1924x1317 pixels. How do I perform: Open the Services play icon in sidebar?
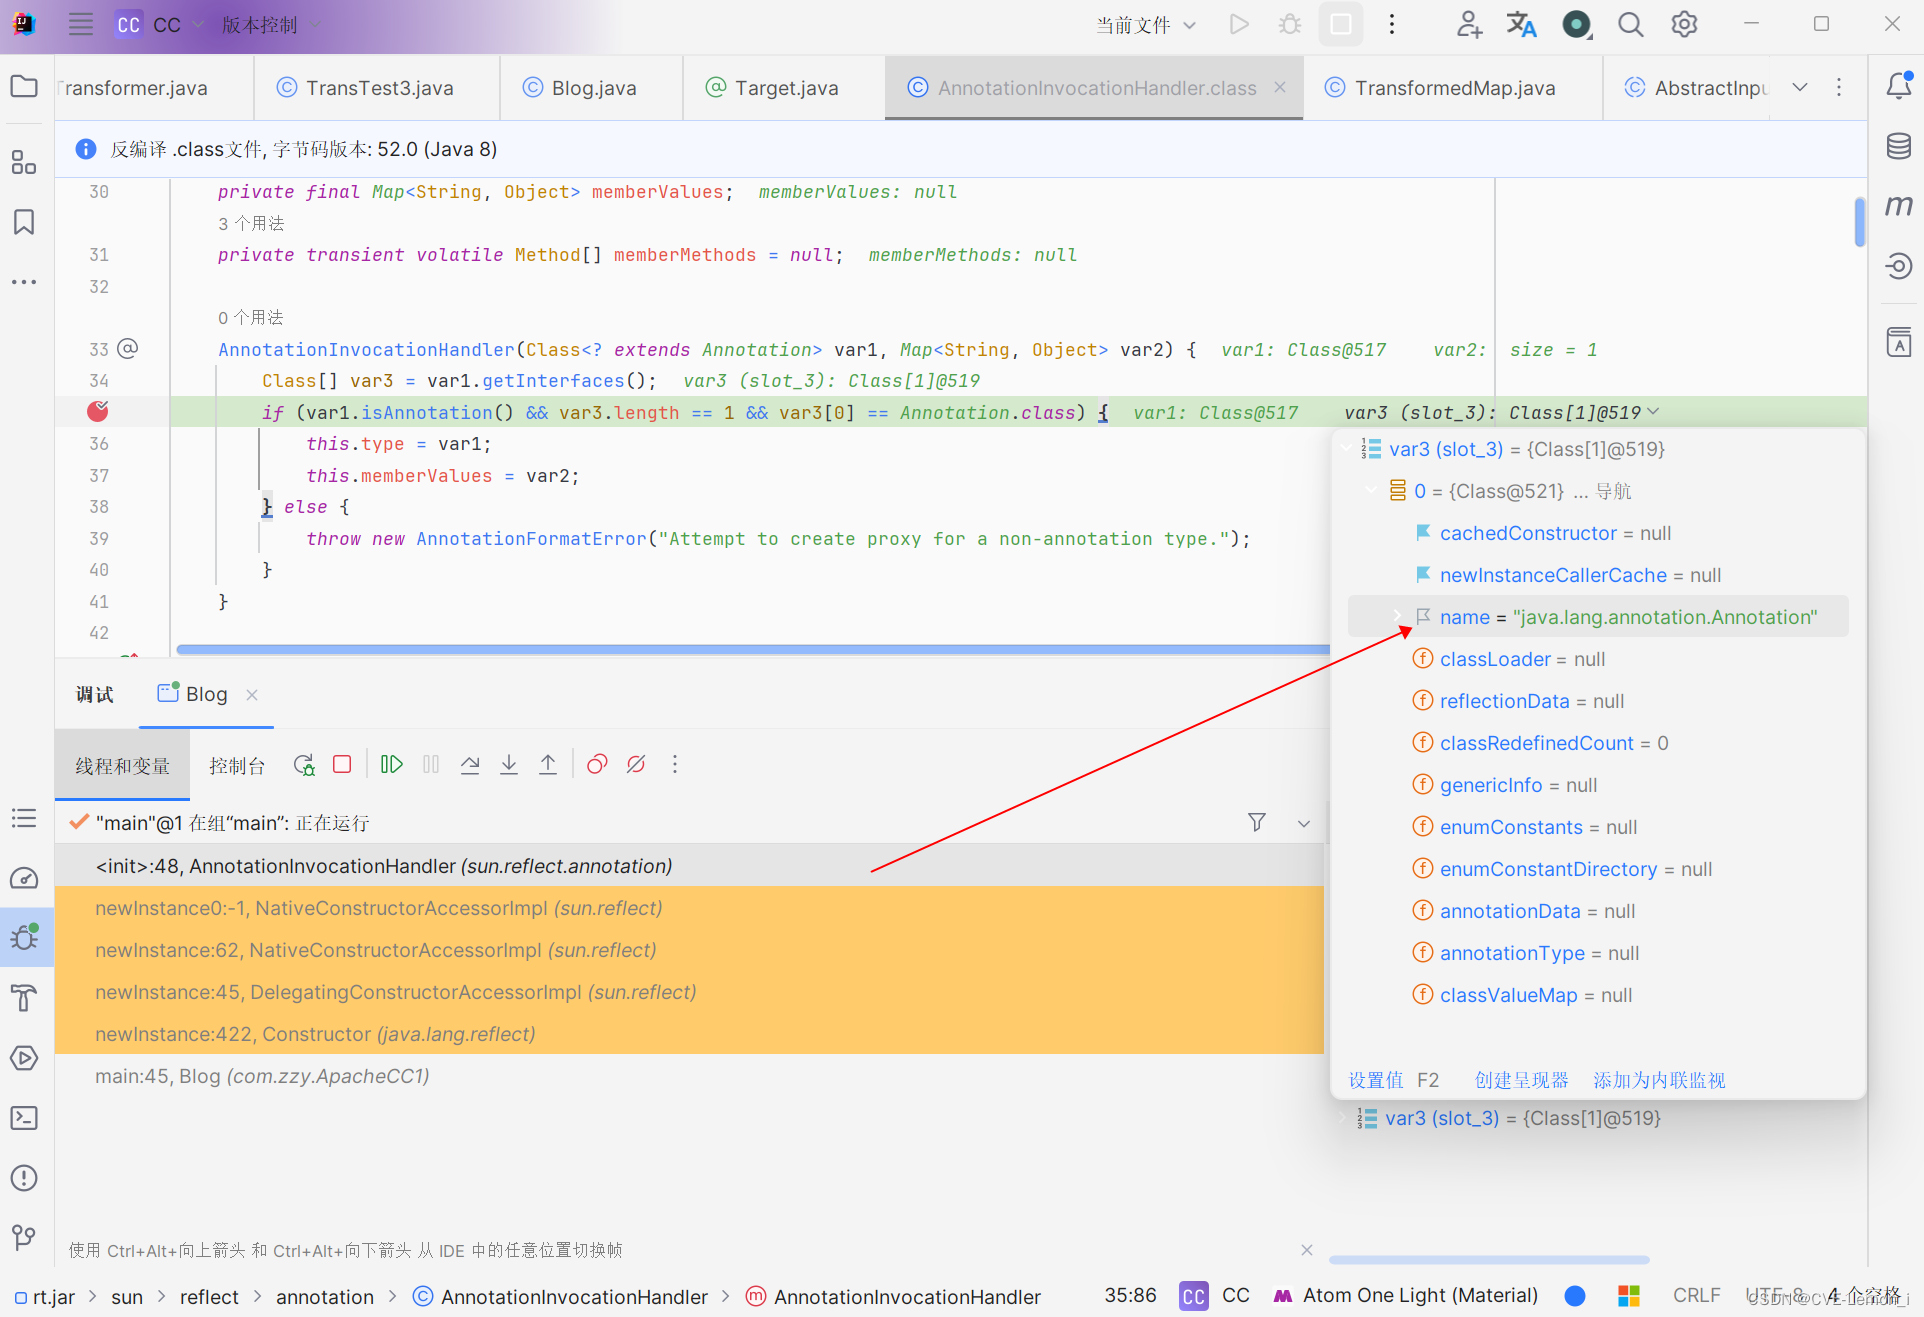(24, 1058)
